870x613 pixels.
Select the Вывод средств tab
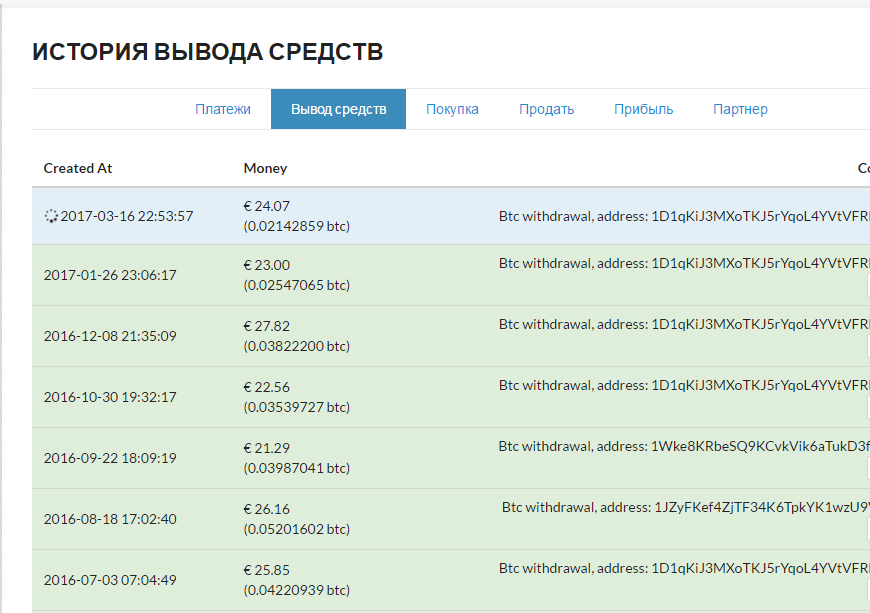tap(338, 109)
